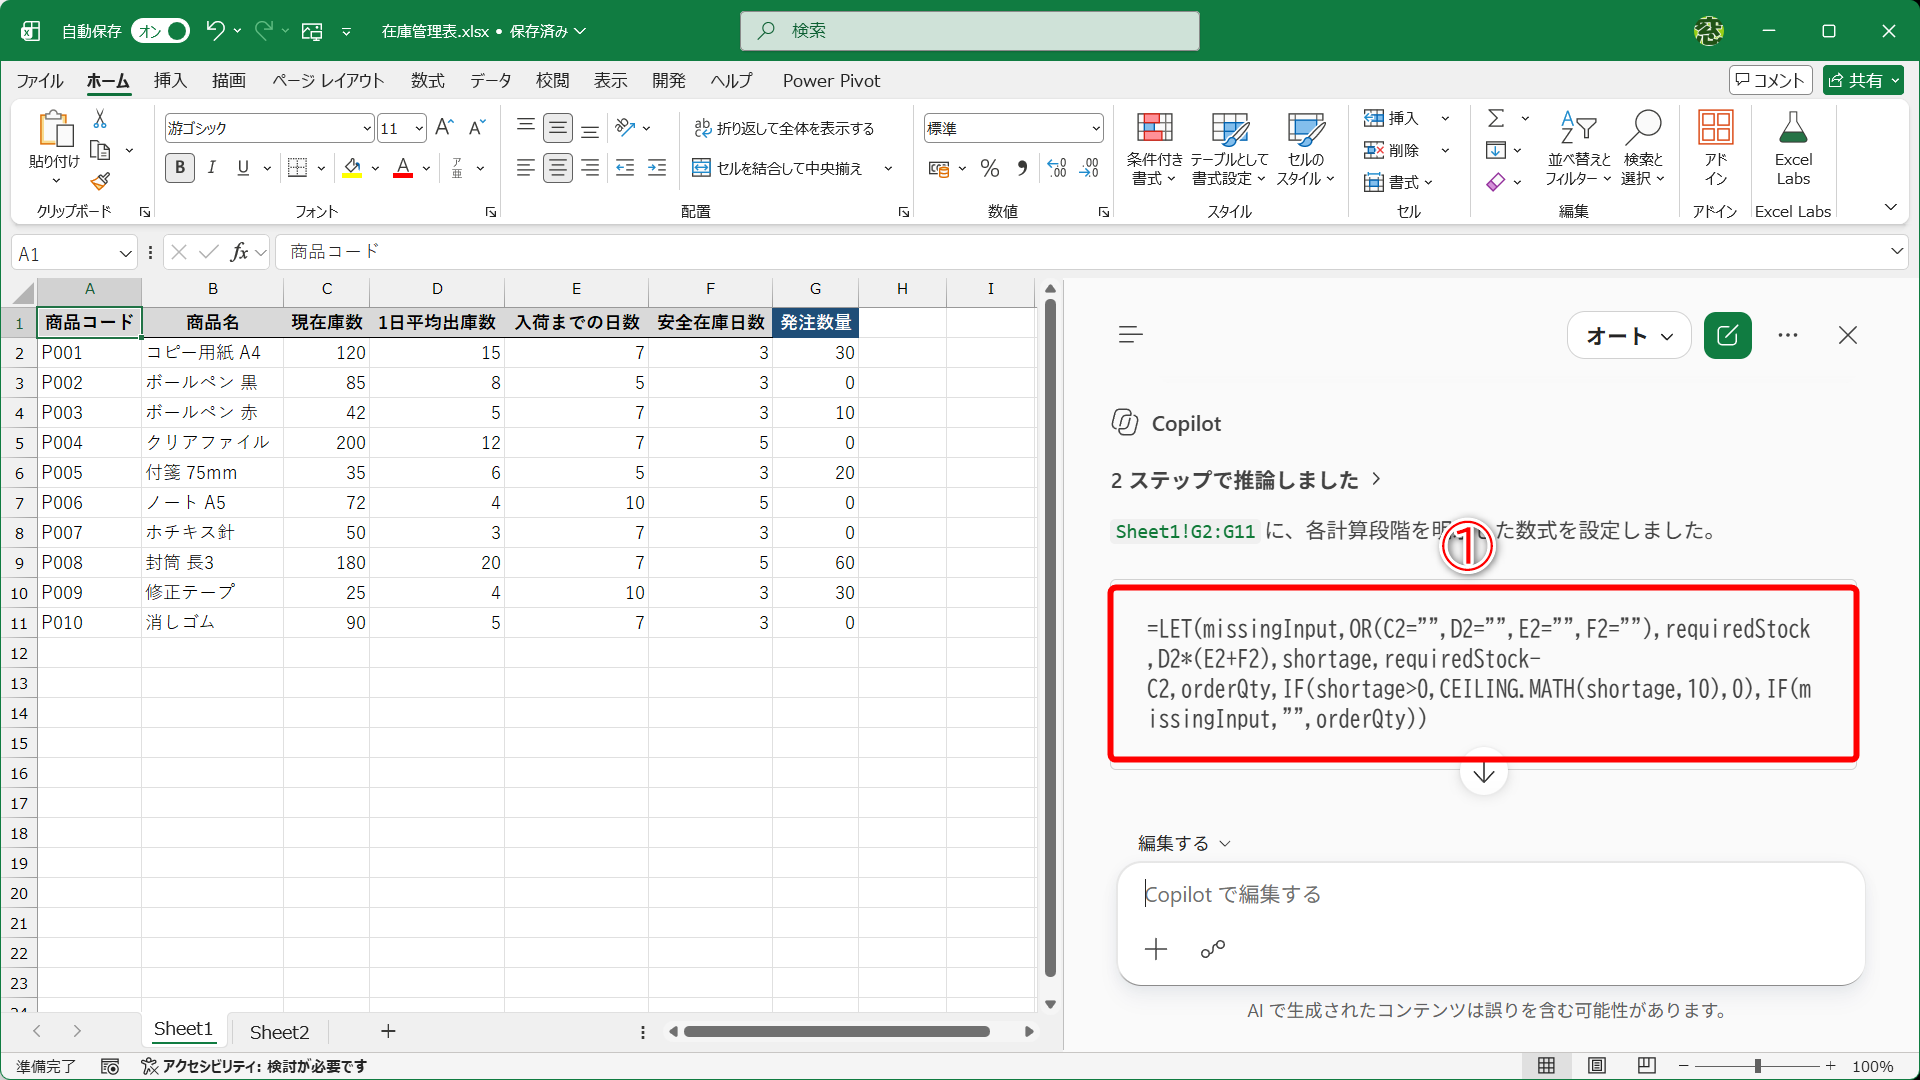1920x1080 pixels.
Task: Open the font name dropdown
Action: click(x=366, y=128)
